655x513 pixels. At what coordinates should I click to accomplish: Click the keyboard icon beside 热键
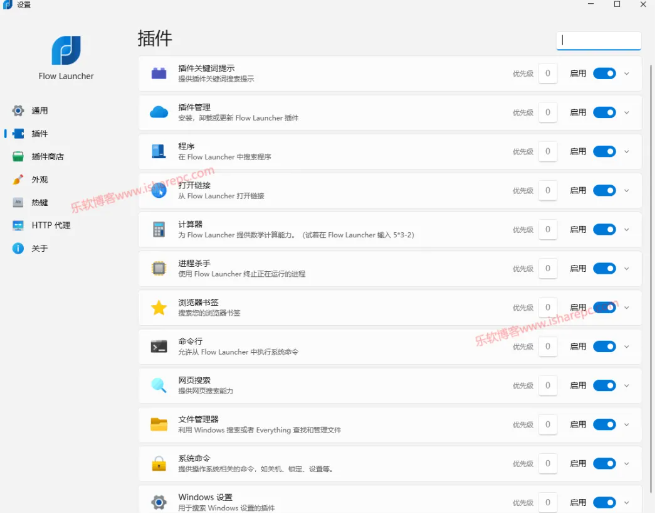pyautogui.click(x=18, y=203)
